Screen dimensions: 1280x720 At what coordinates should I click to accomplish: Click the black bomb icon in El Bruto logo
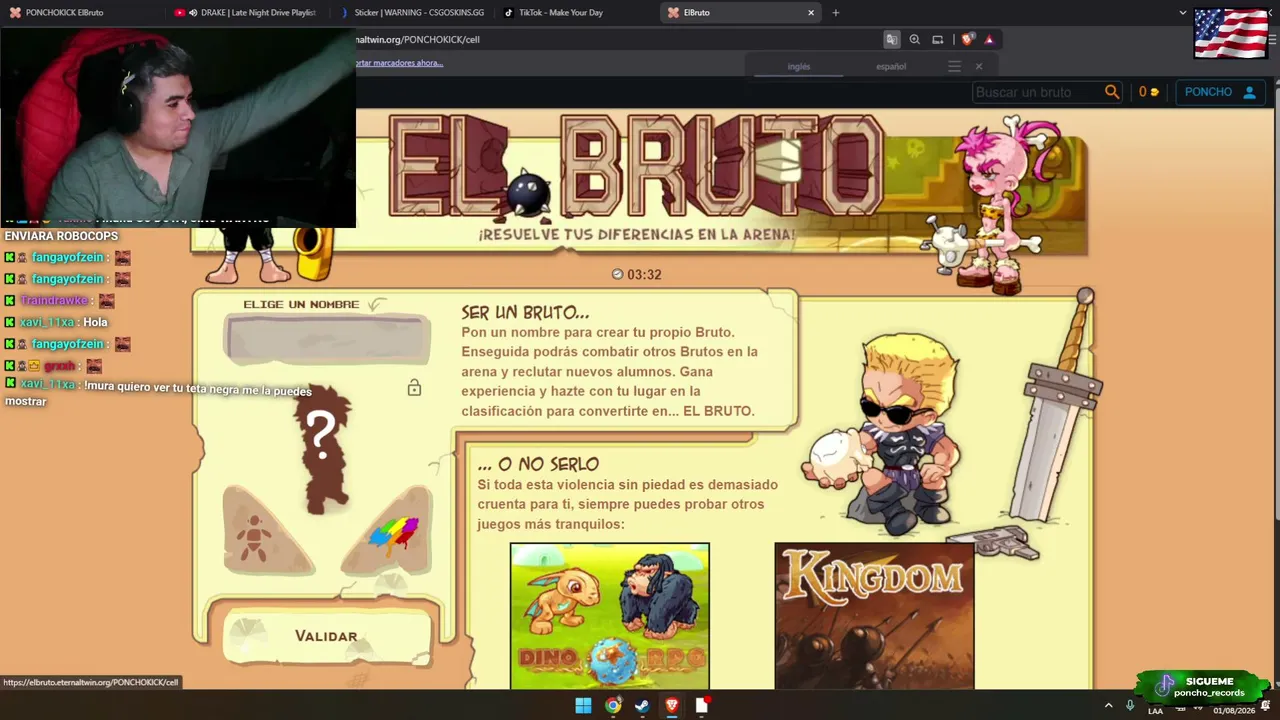(527, 191)
